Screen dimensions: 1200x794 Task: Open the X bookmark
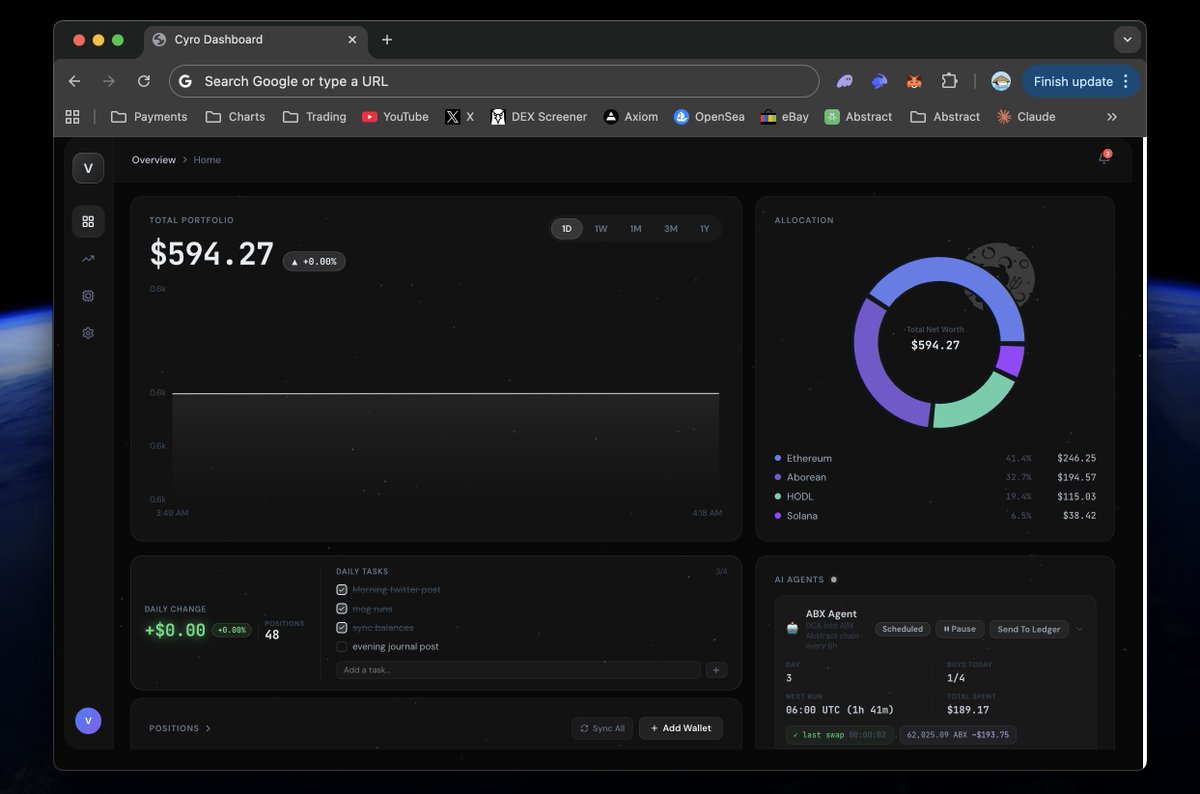coord(460,117)
